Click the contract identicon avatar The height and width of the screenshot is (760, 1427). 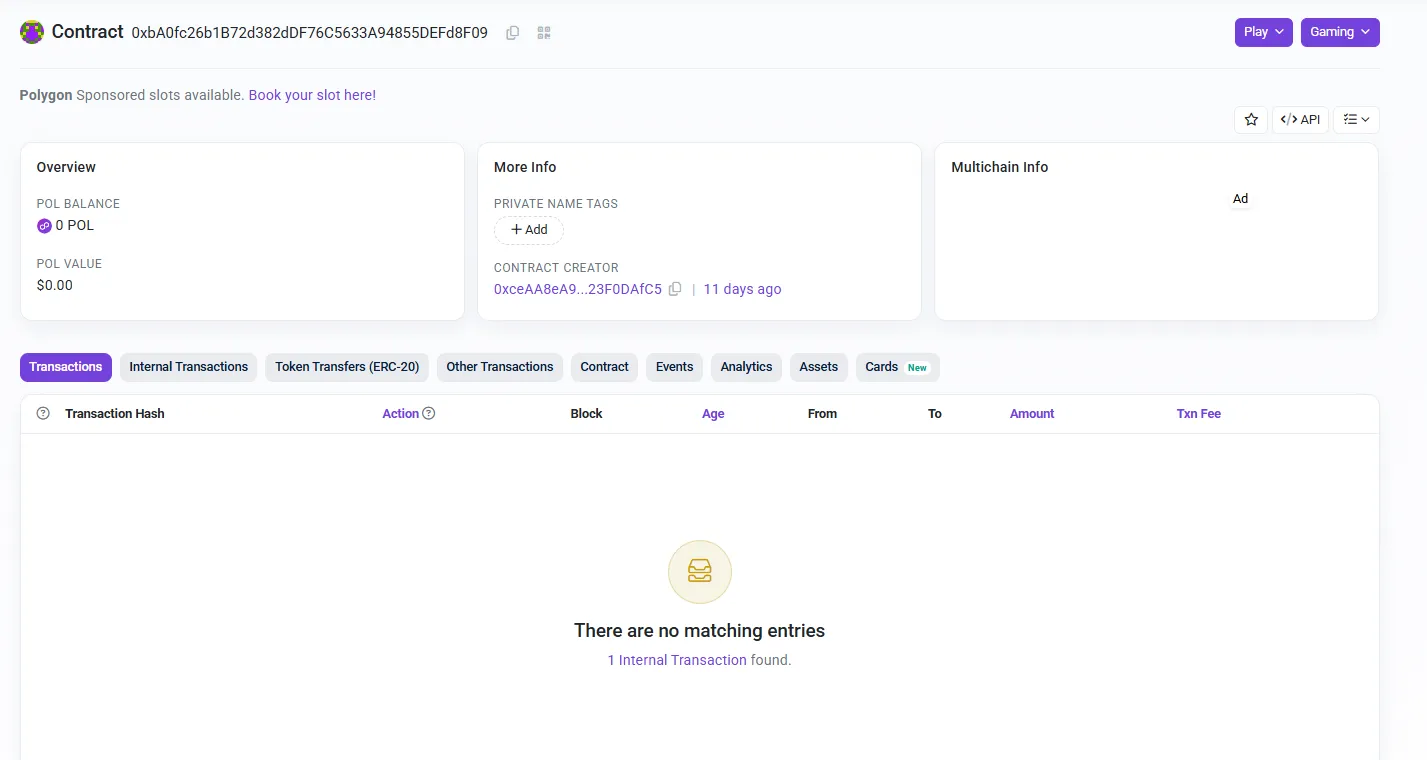point(32,32)
